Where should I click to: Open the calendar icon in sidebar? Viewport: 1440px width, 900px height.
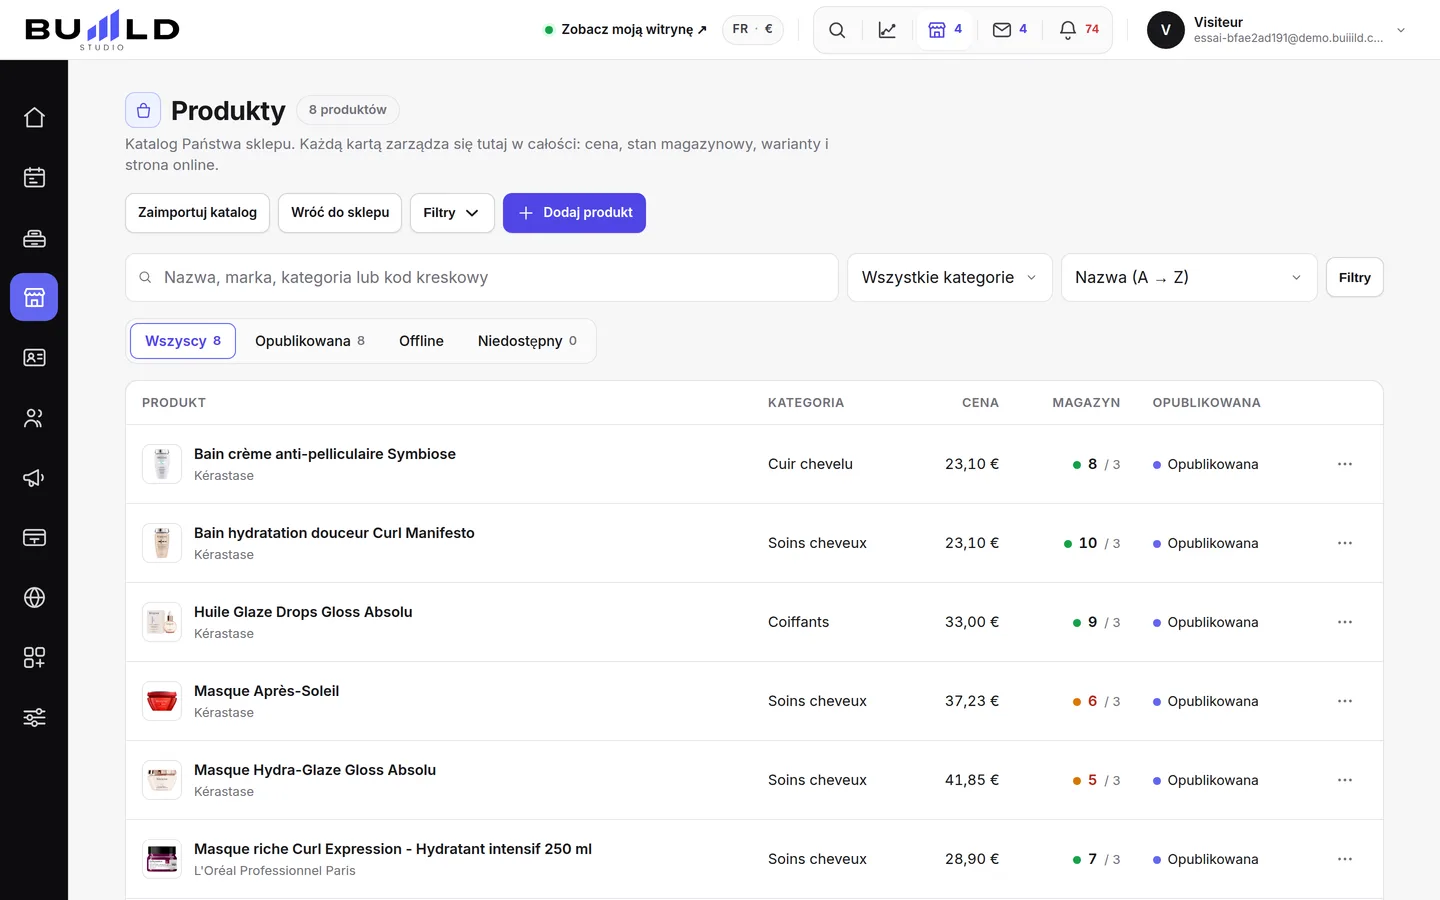[34, 178]
